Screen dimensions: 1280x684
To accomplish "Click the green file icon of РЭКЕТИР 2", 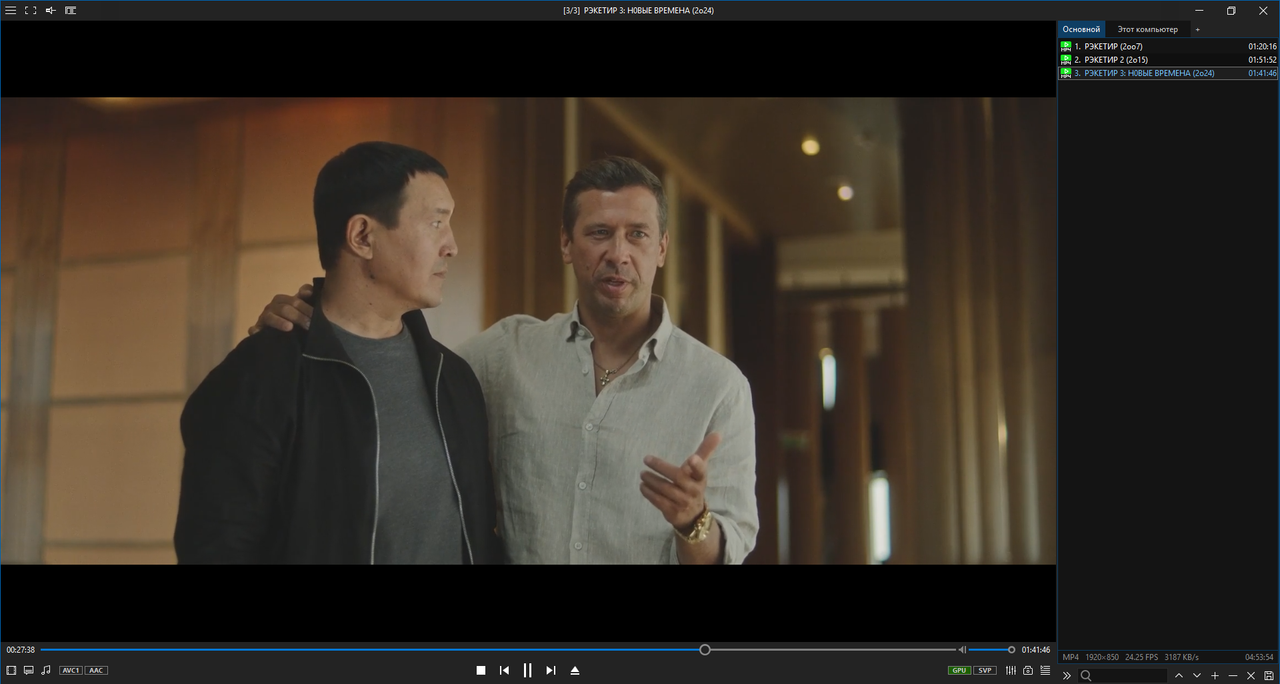I will coord(1066,60).
